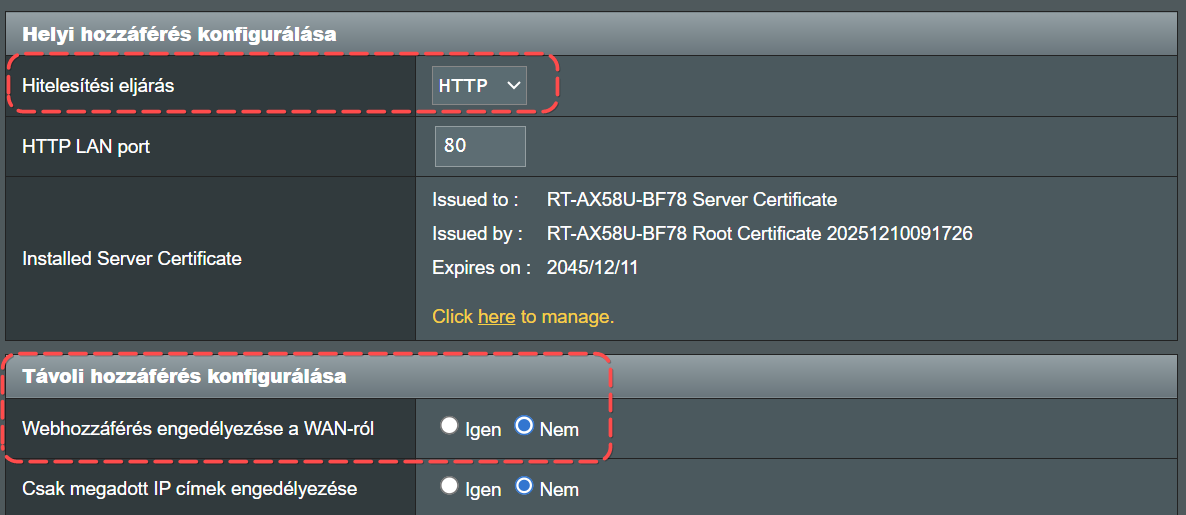
Task: Click the Hitelesítési eljárás label
Action: click(x=98, y=86)
